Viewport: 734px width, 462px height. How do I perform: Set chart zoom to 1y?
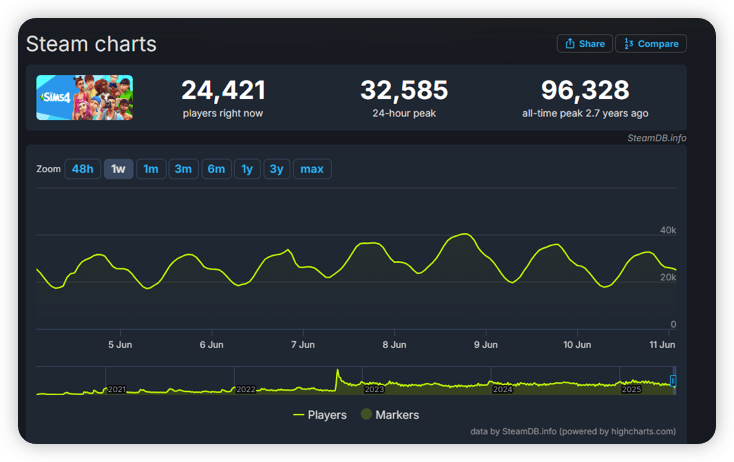pos(247,169)
